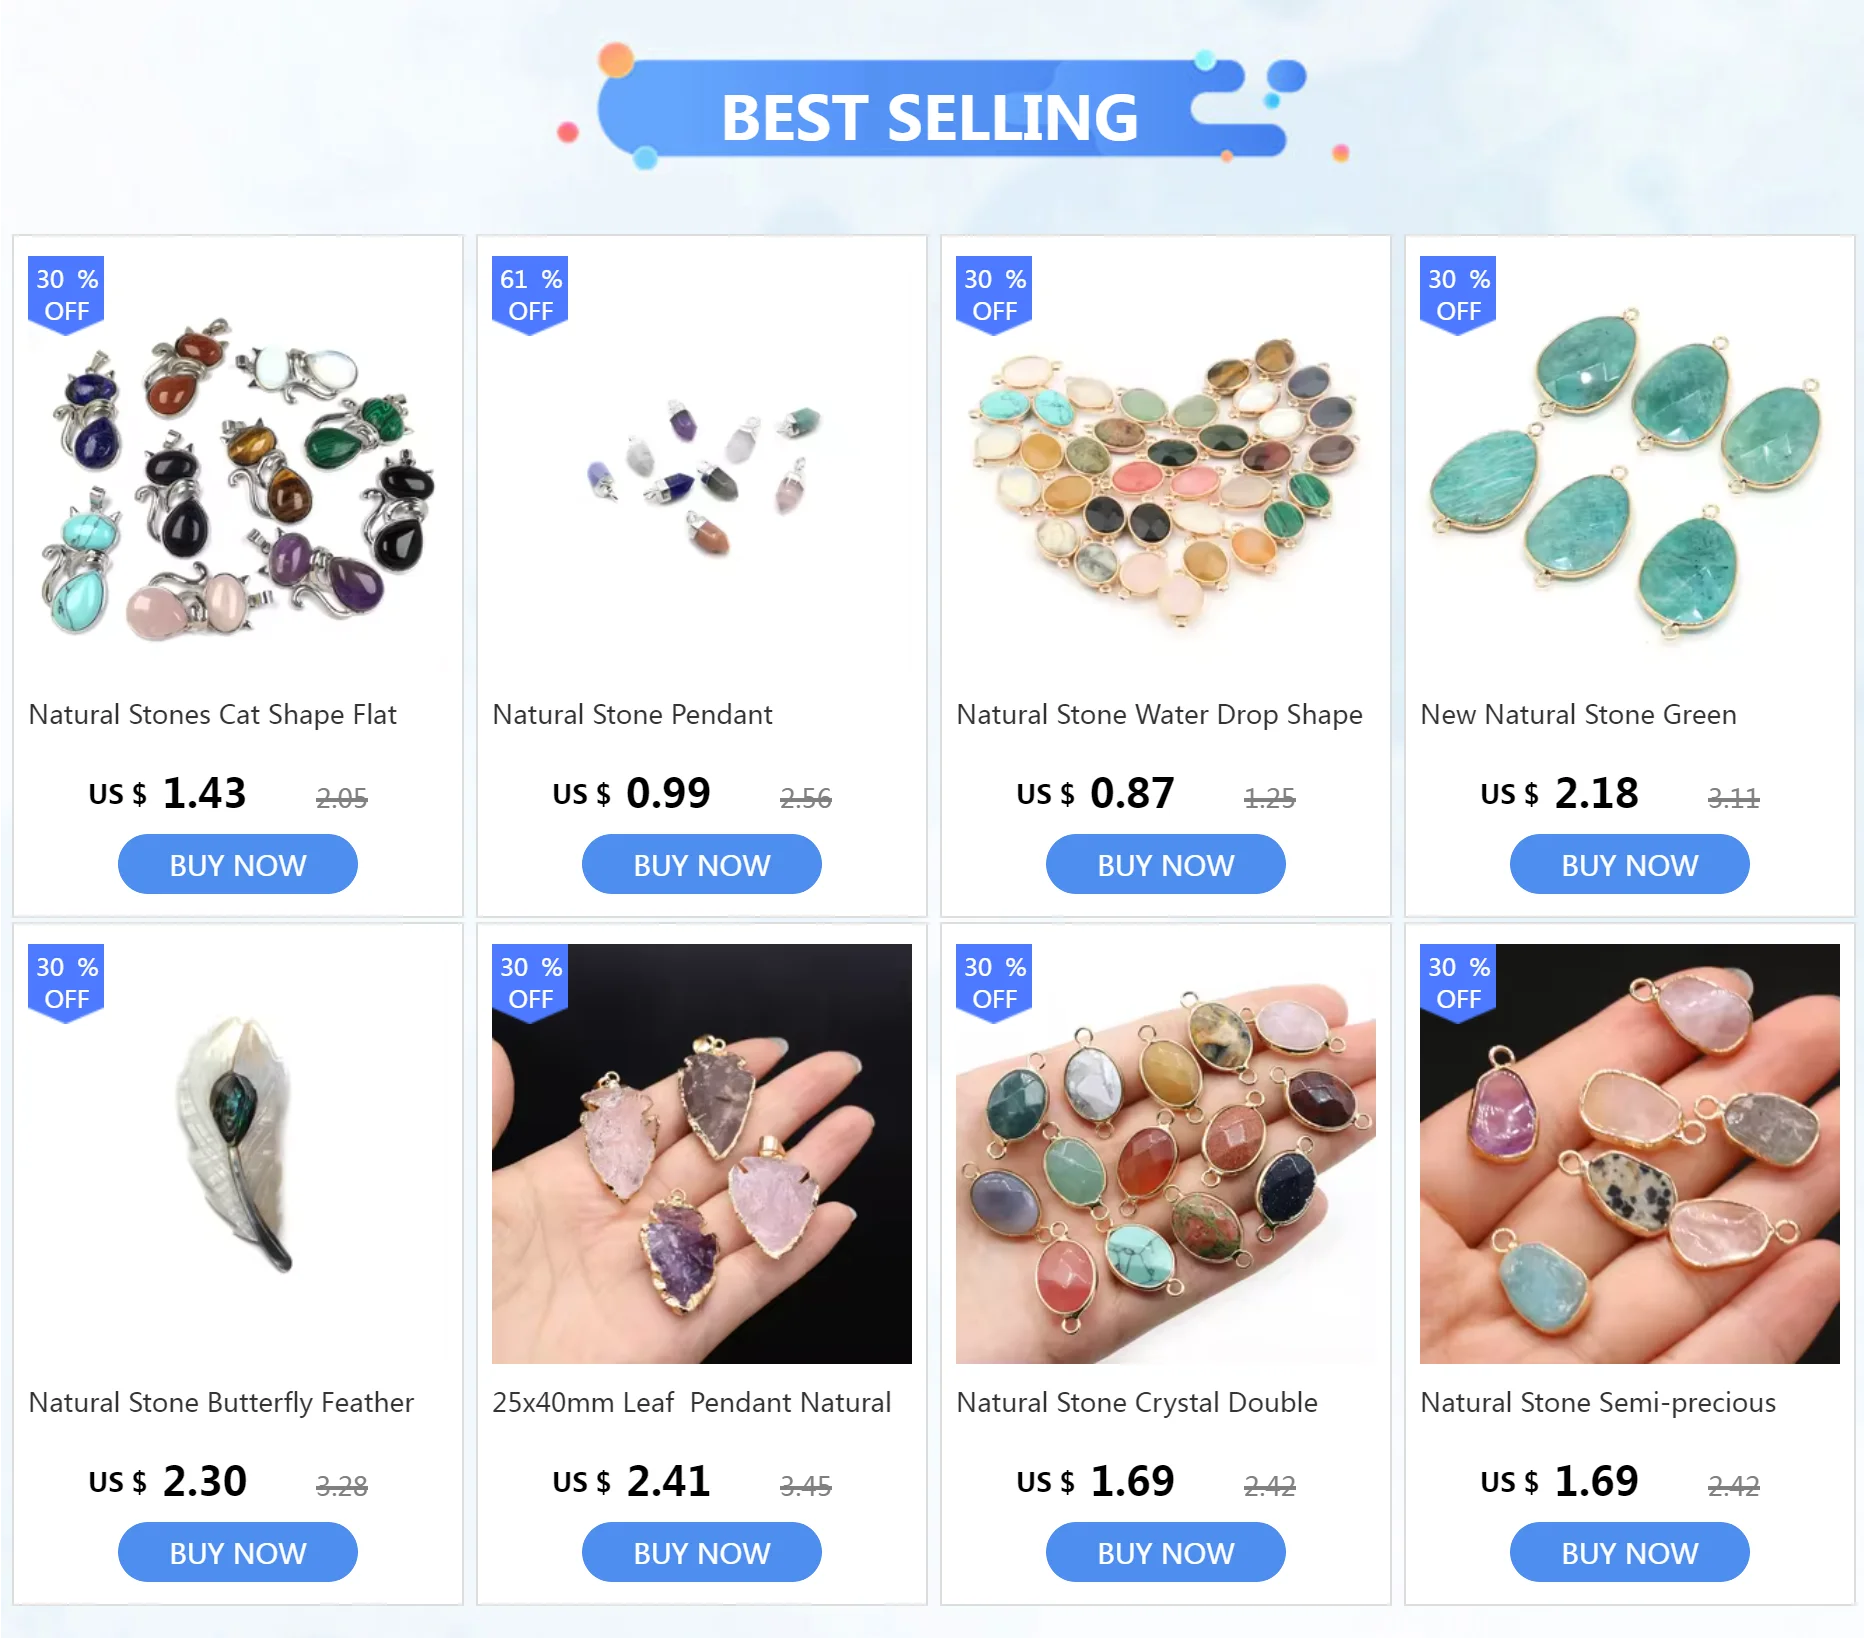Click BUY NOW under the US $0.99 pendant
Screen dimensions: 1864x1638
[x=702, y=865]
